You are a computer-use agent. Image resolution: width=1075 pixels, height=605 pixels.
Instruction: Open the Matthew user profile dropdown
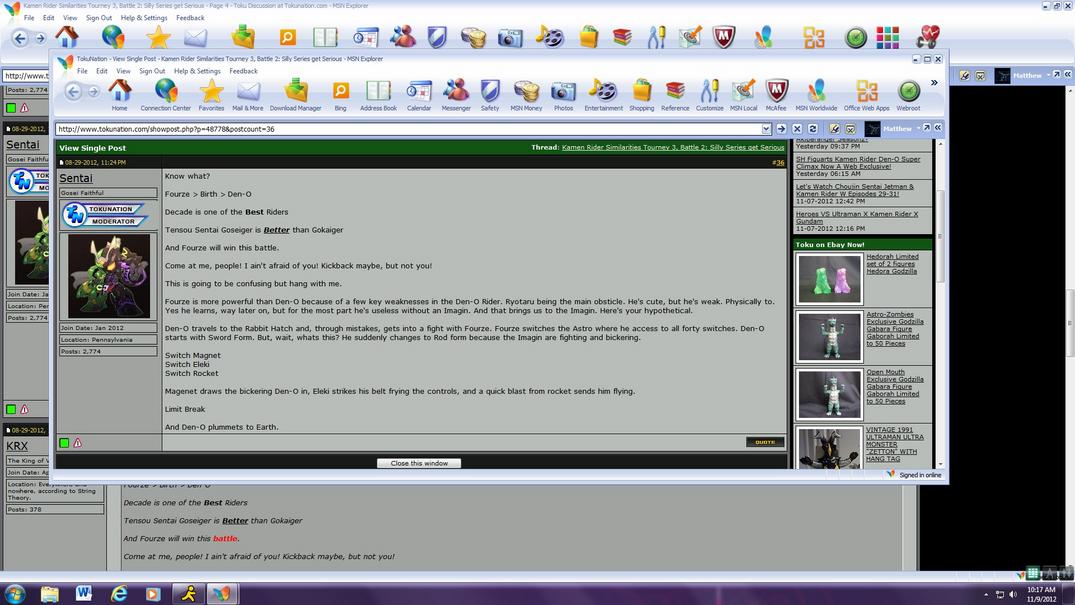897,129
